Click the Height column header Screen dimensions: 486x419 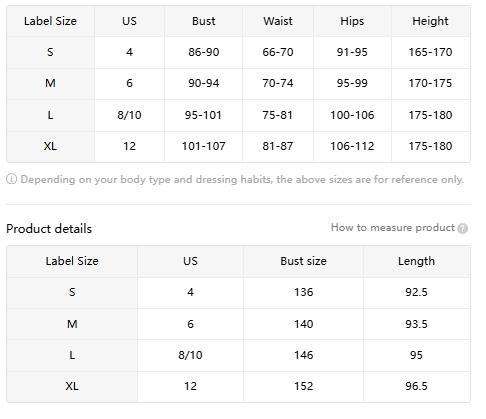tap(430, 21)
